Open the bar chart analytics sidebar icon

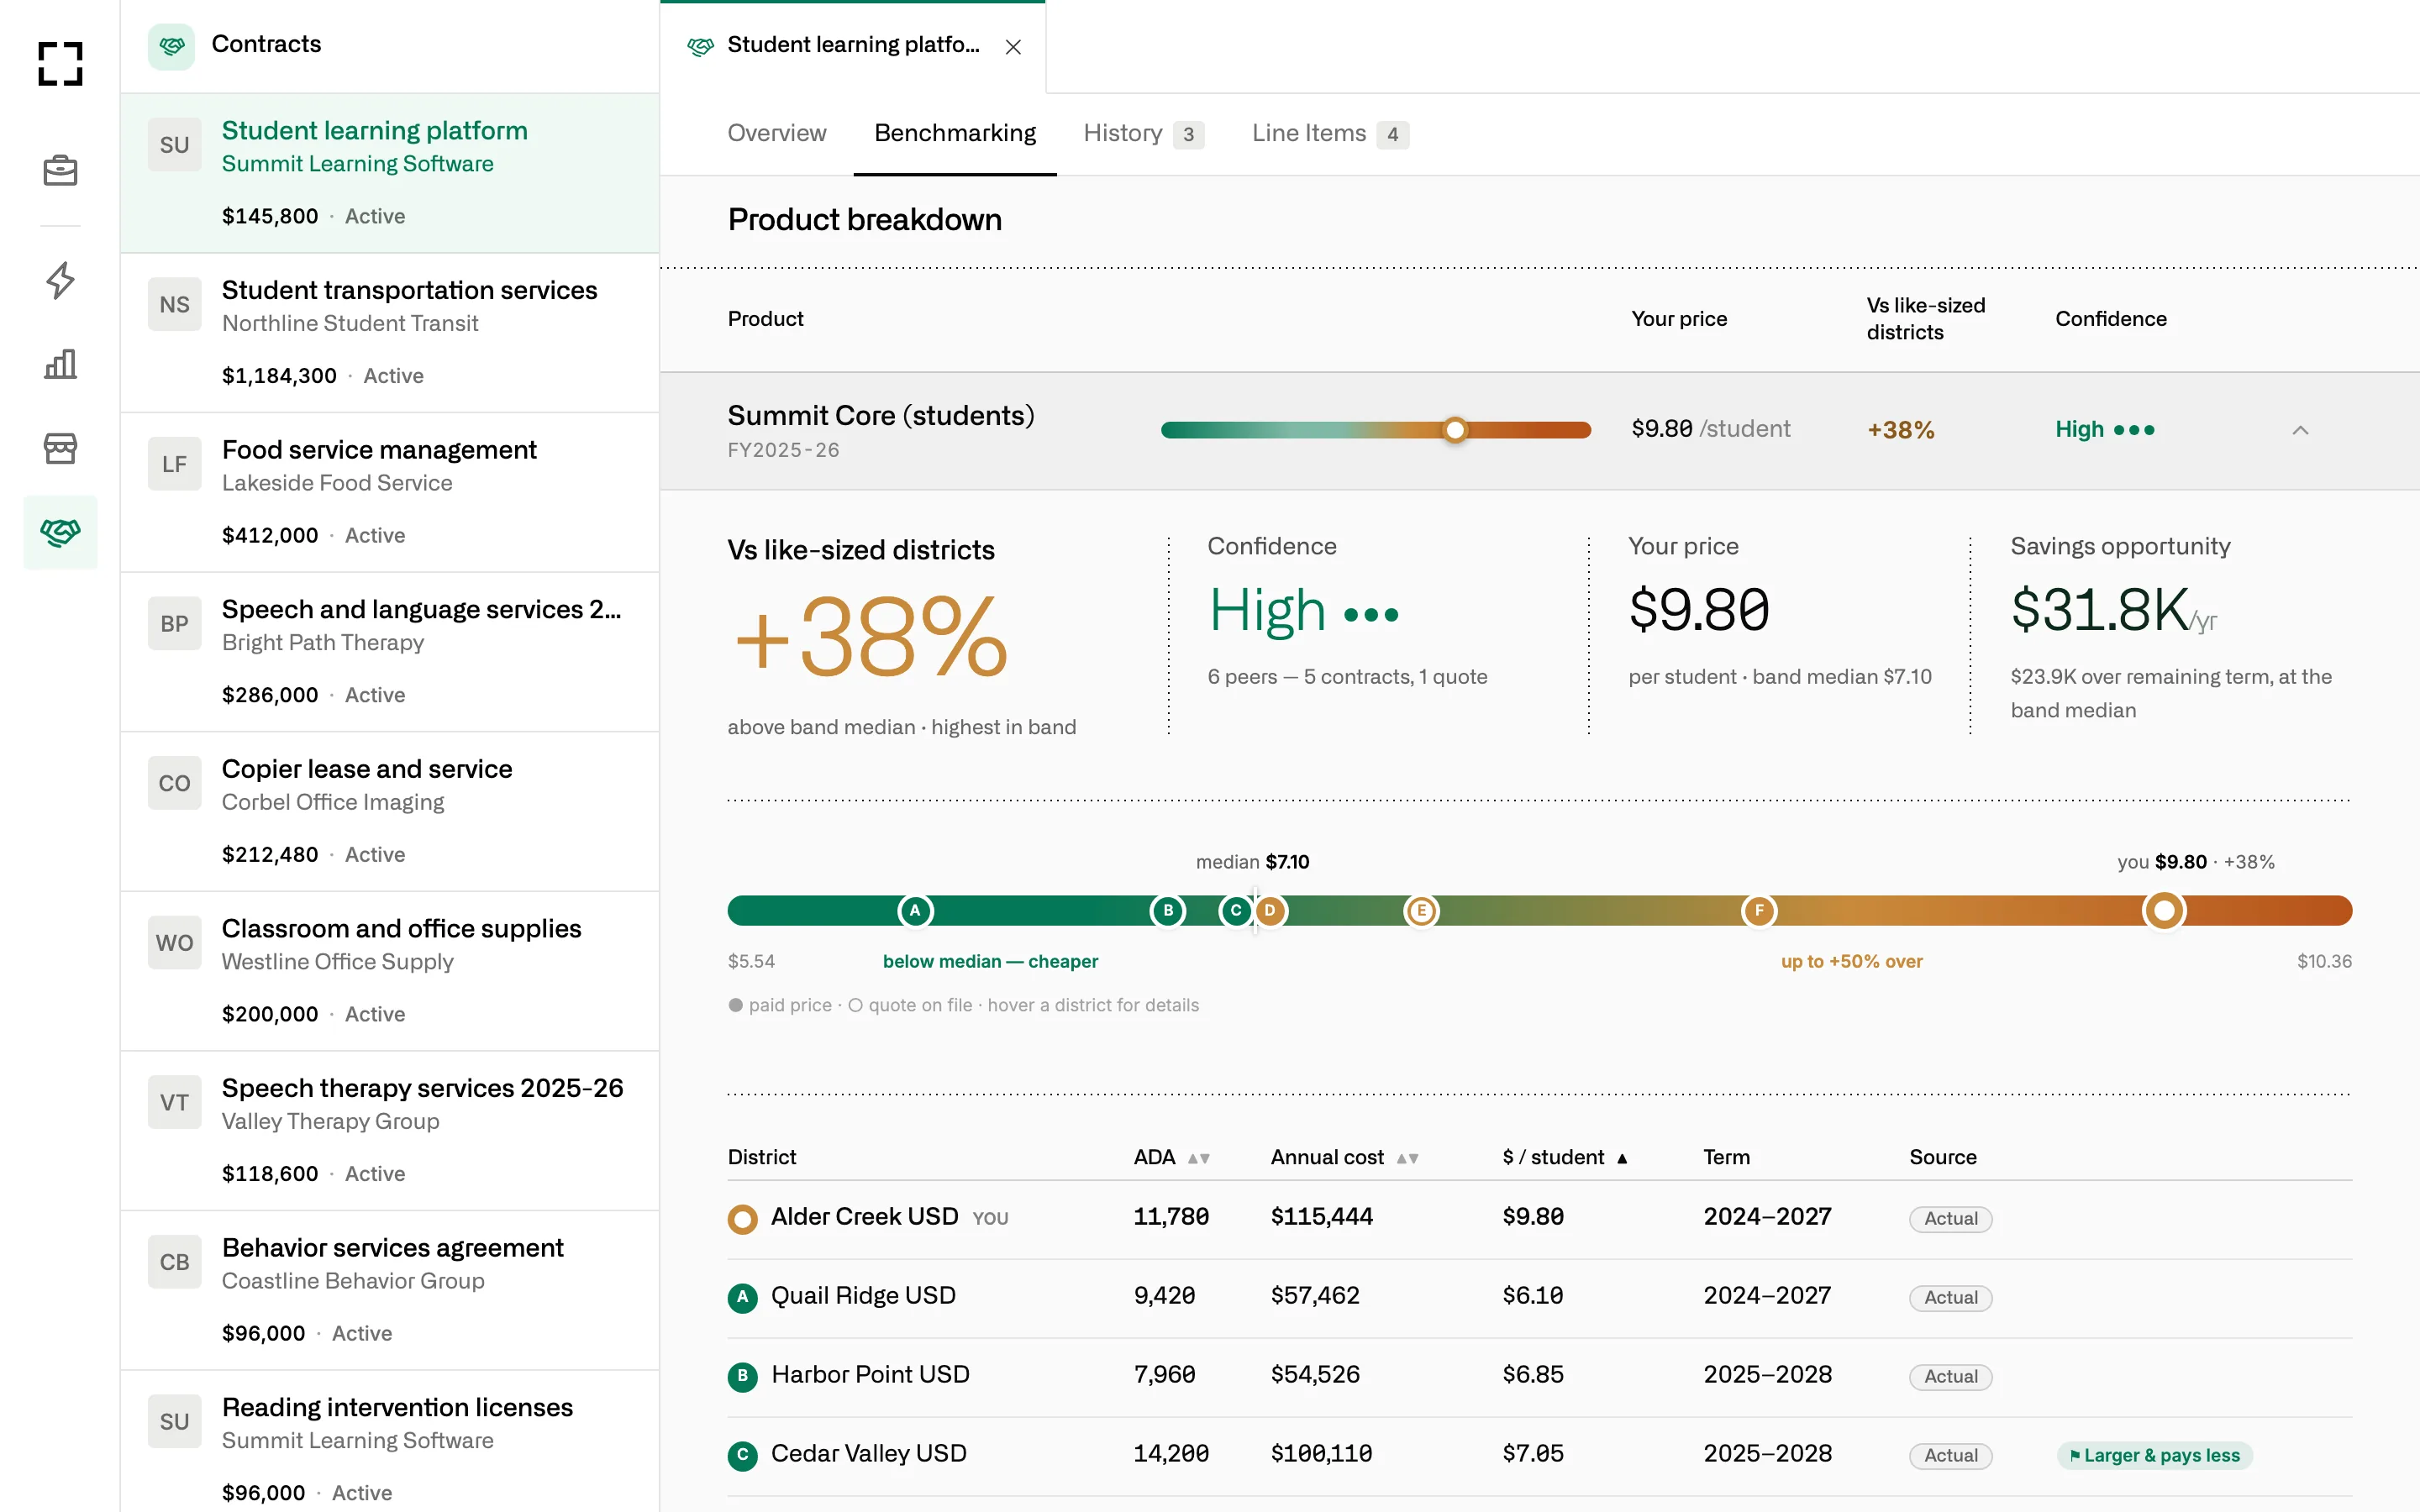coord(60,364)
